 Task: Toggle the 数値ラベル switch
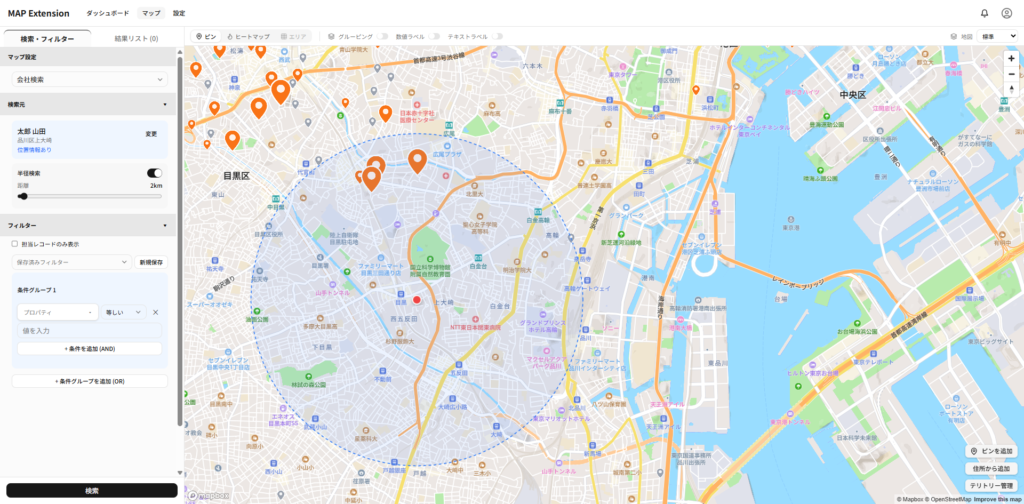click(x=434, y=37)
